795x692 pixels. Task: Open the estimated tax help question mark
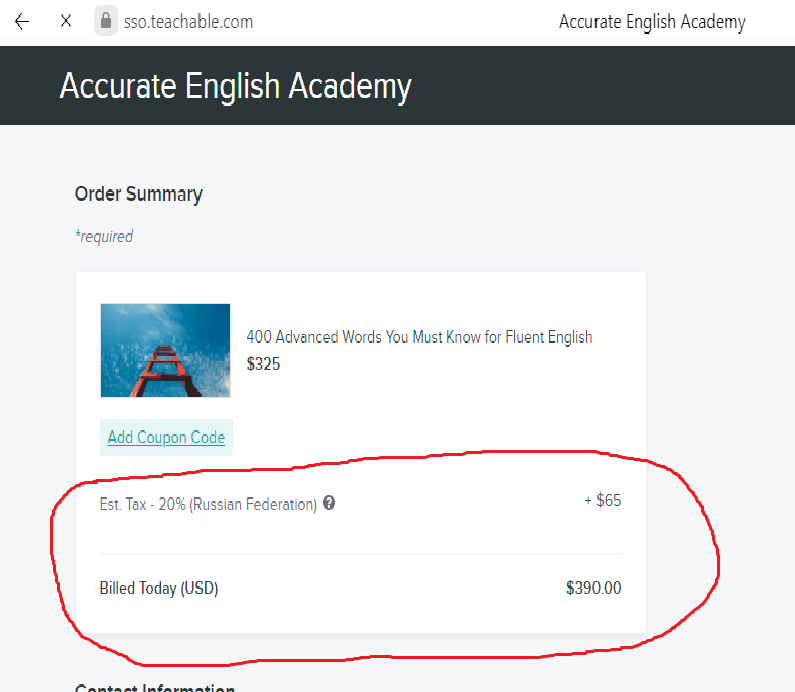329,504
